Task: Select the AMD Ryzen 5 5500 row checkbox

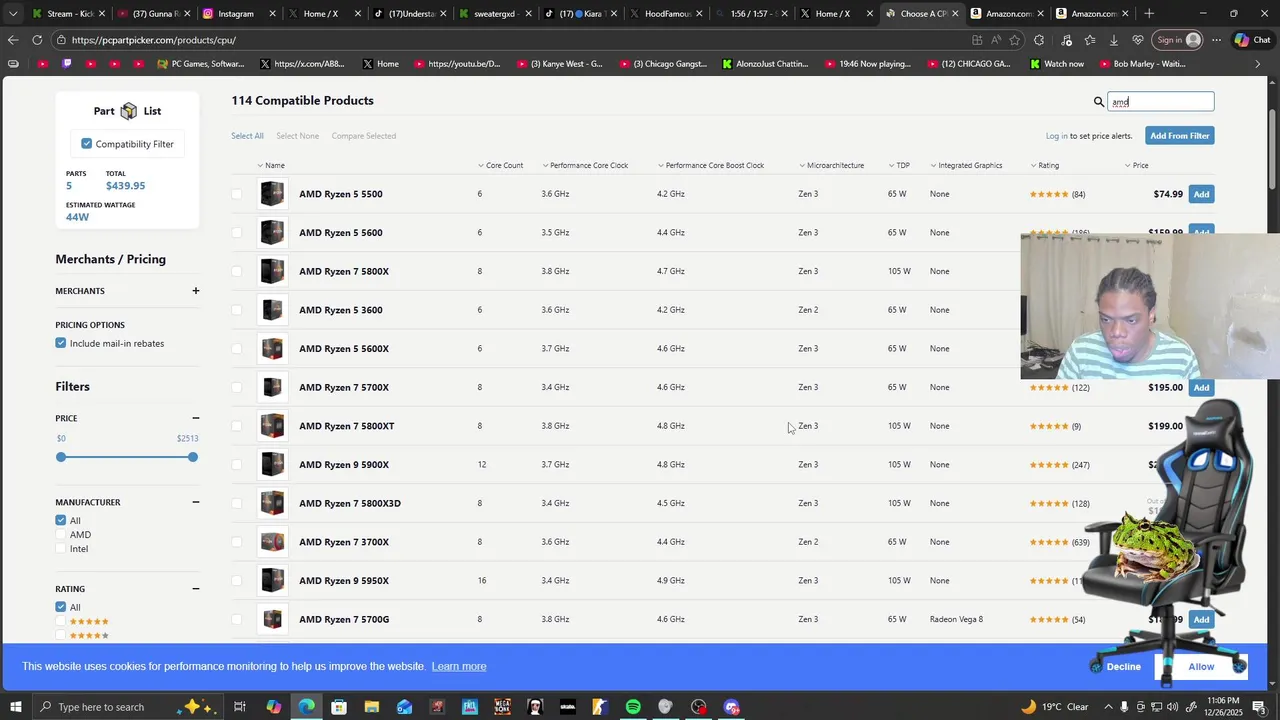Action: [237, 194]
